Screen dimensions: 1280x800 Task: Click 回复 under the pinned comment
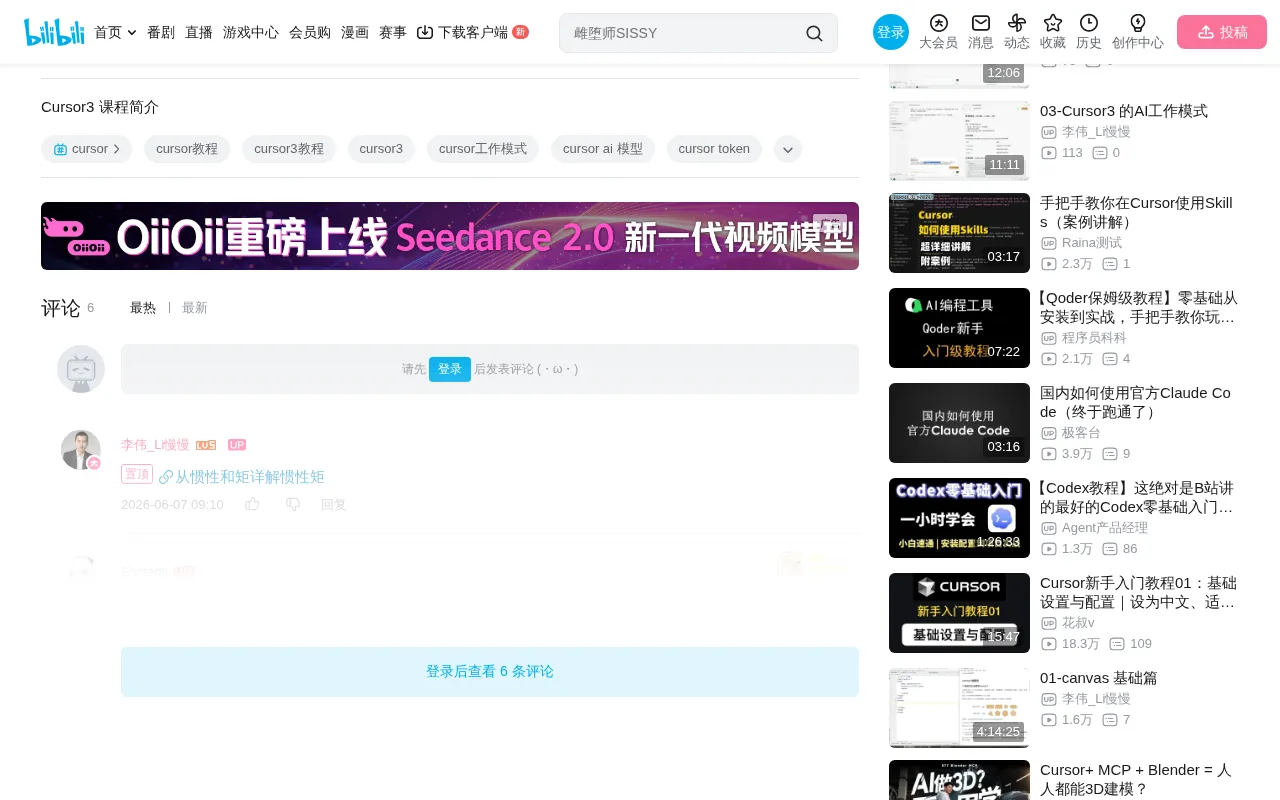click(x=334, y=505)
